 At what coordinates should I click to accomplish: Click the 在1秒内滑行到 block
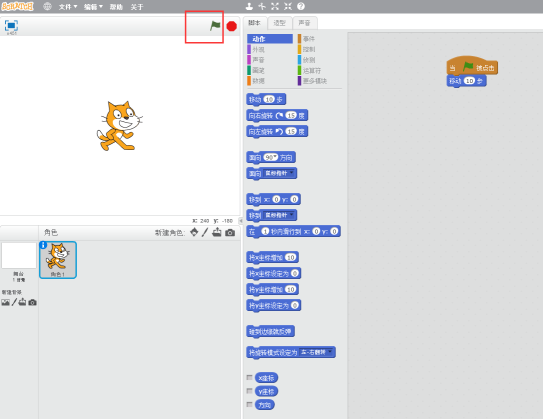[x=294, y=231]
